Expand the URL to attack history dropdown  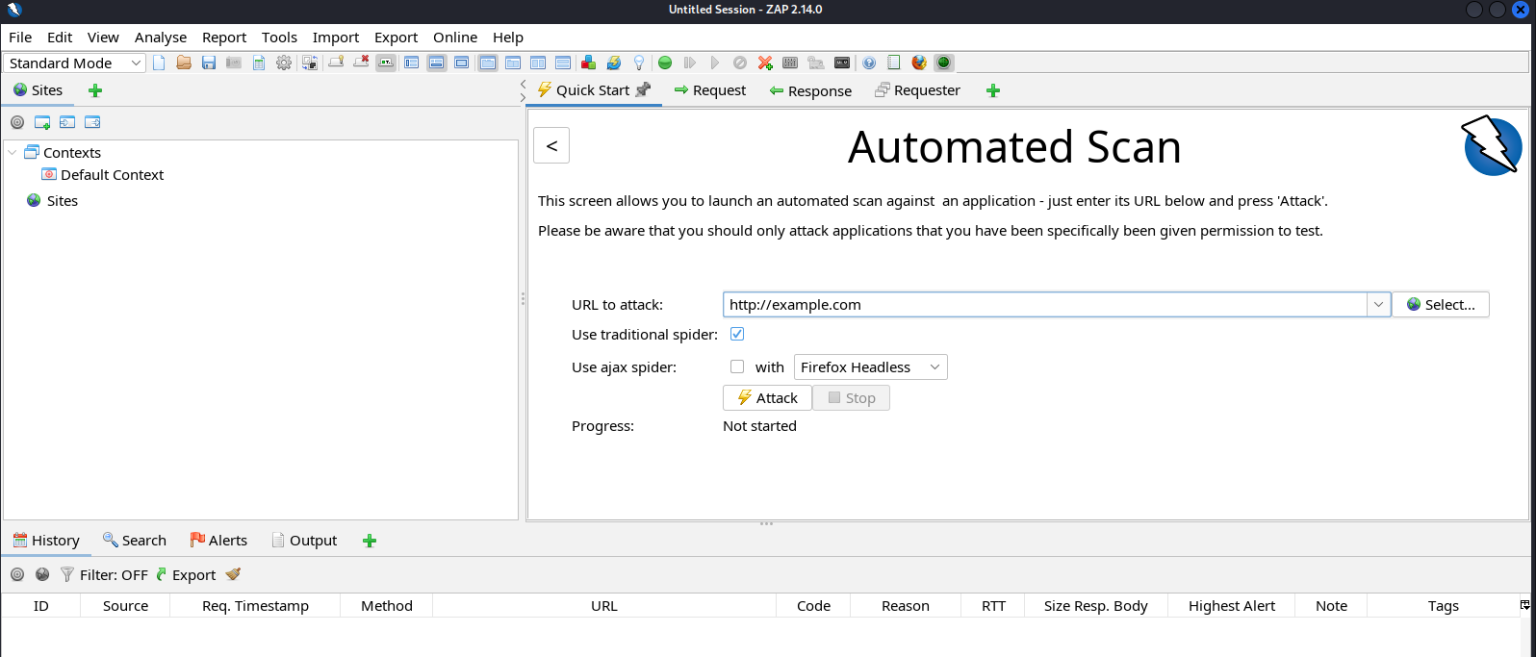point(1379,304)
